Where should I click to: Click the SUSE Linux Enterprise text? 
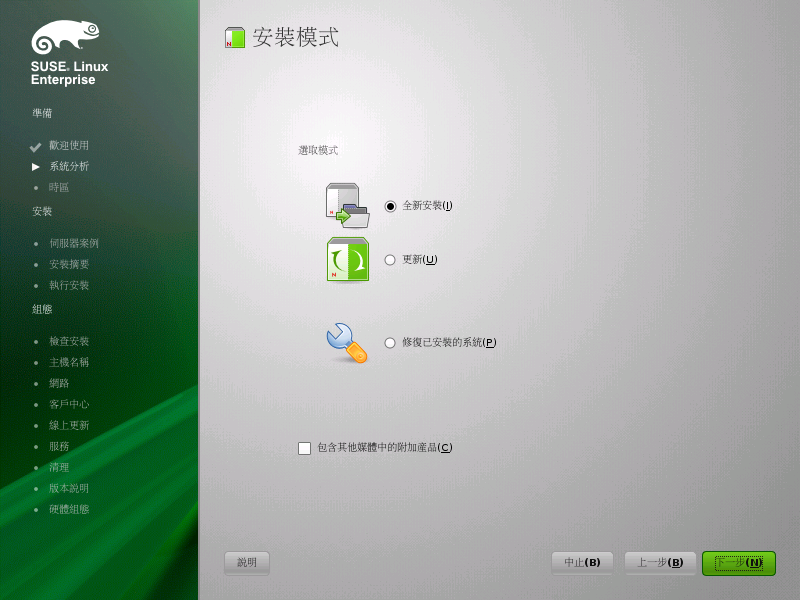coord(69,73)
